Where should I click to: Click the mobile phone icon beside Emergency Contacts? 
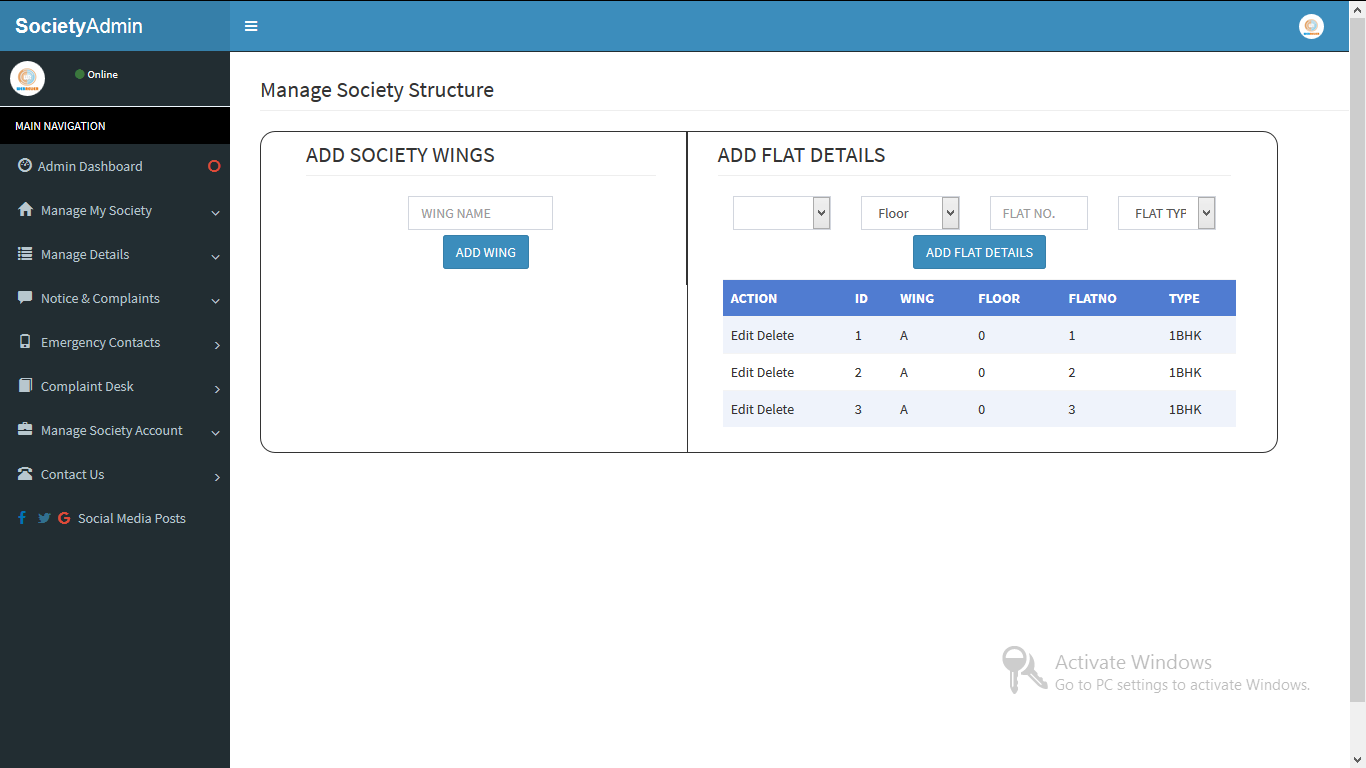[x=22, y=342]
